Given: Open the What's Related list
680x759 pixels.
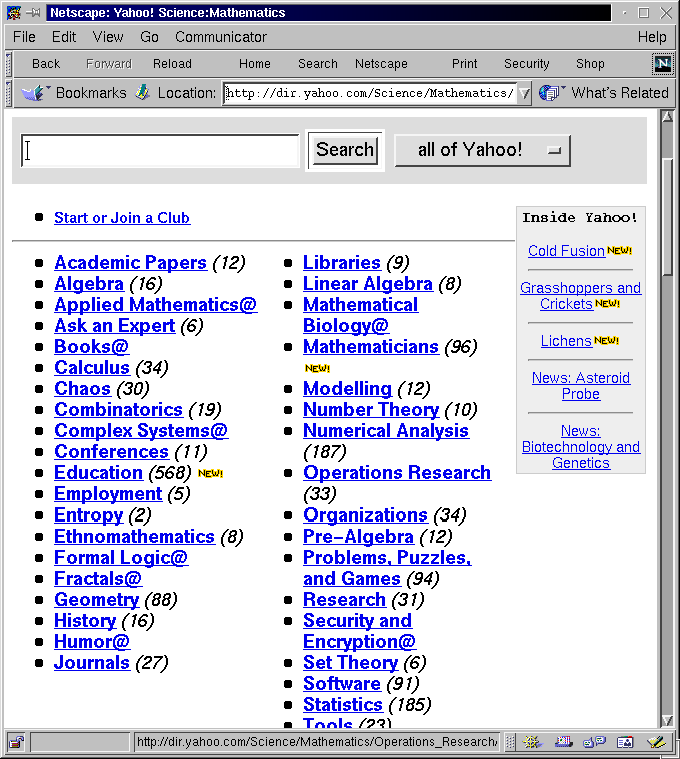Looking at the screenshot, I should pyautogui.click(x=620, y=93).
